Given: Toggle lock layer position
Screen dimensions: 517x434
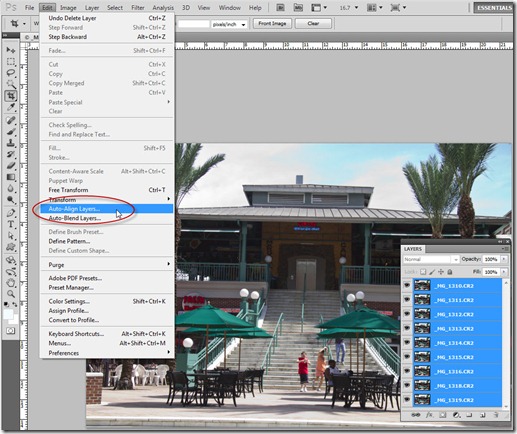Looking at the screenshot, I should [x=441, y=272].
